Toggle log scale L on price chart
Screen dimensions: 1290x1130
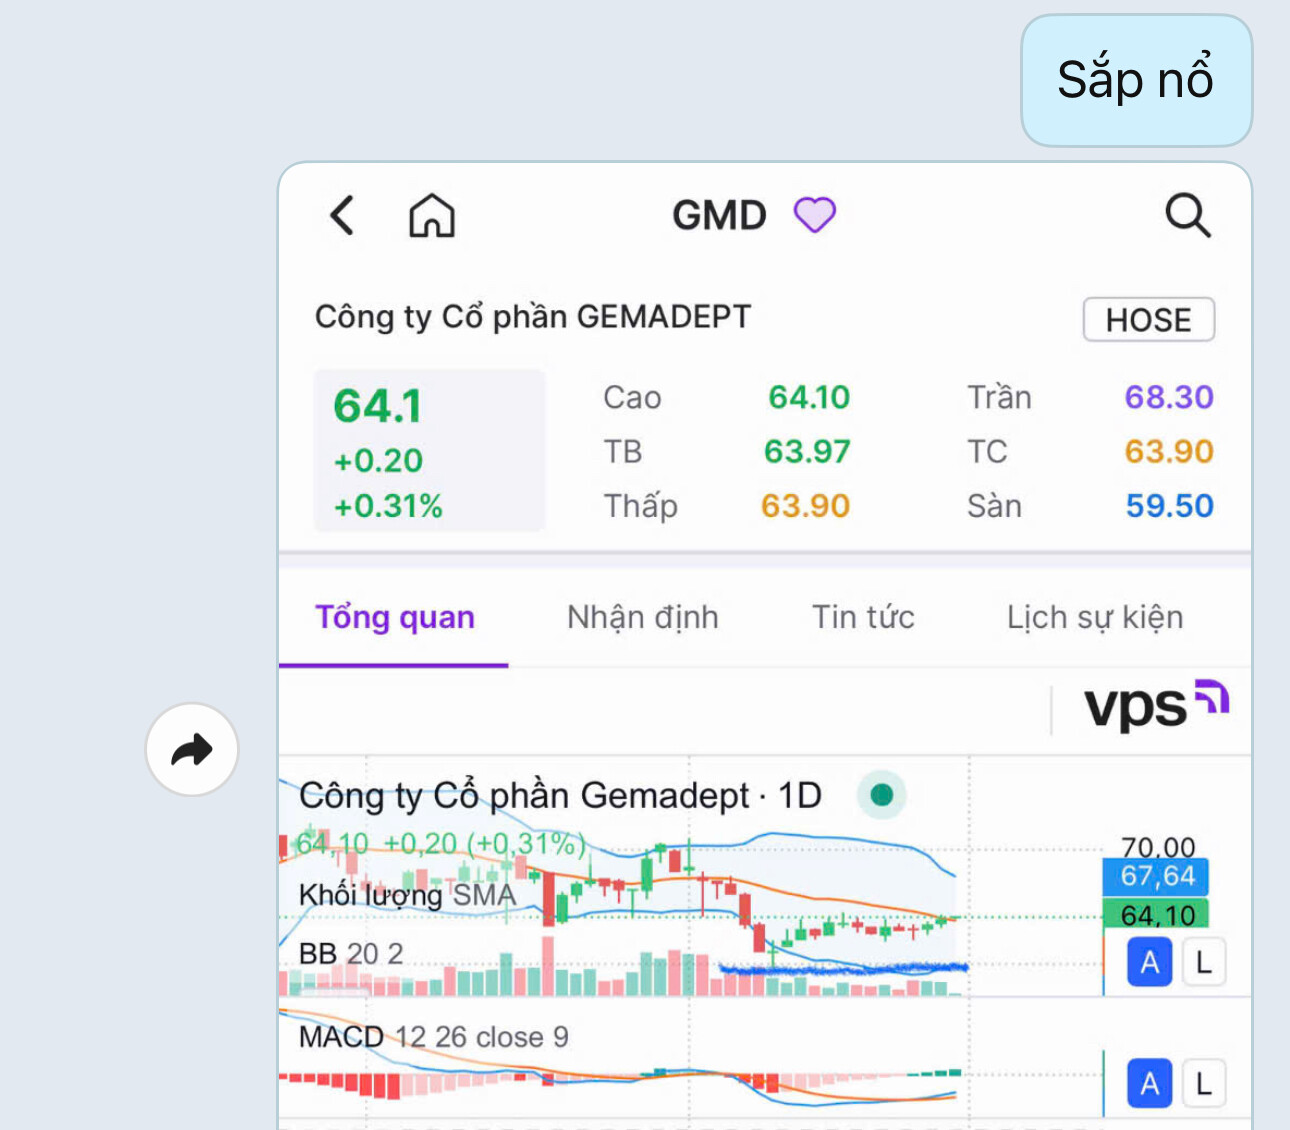[1204, 963]
